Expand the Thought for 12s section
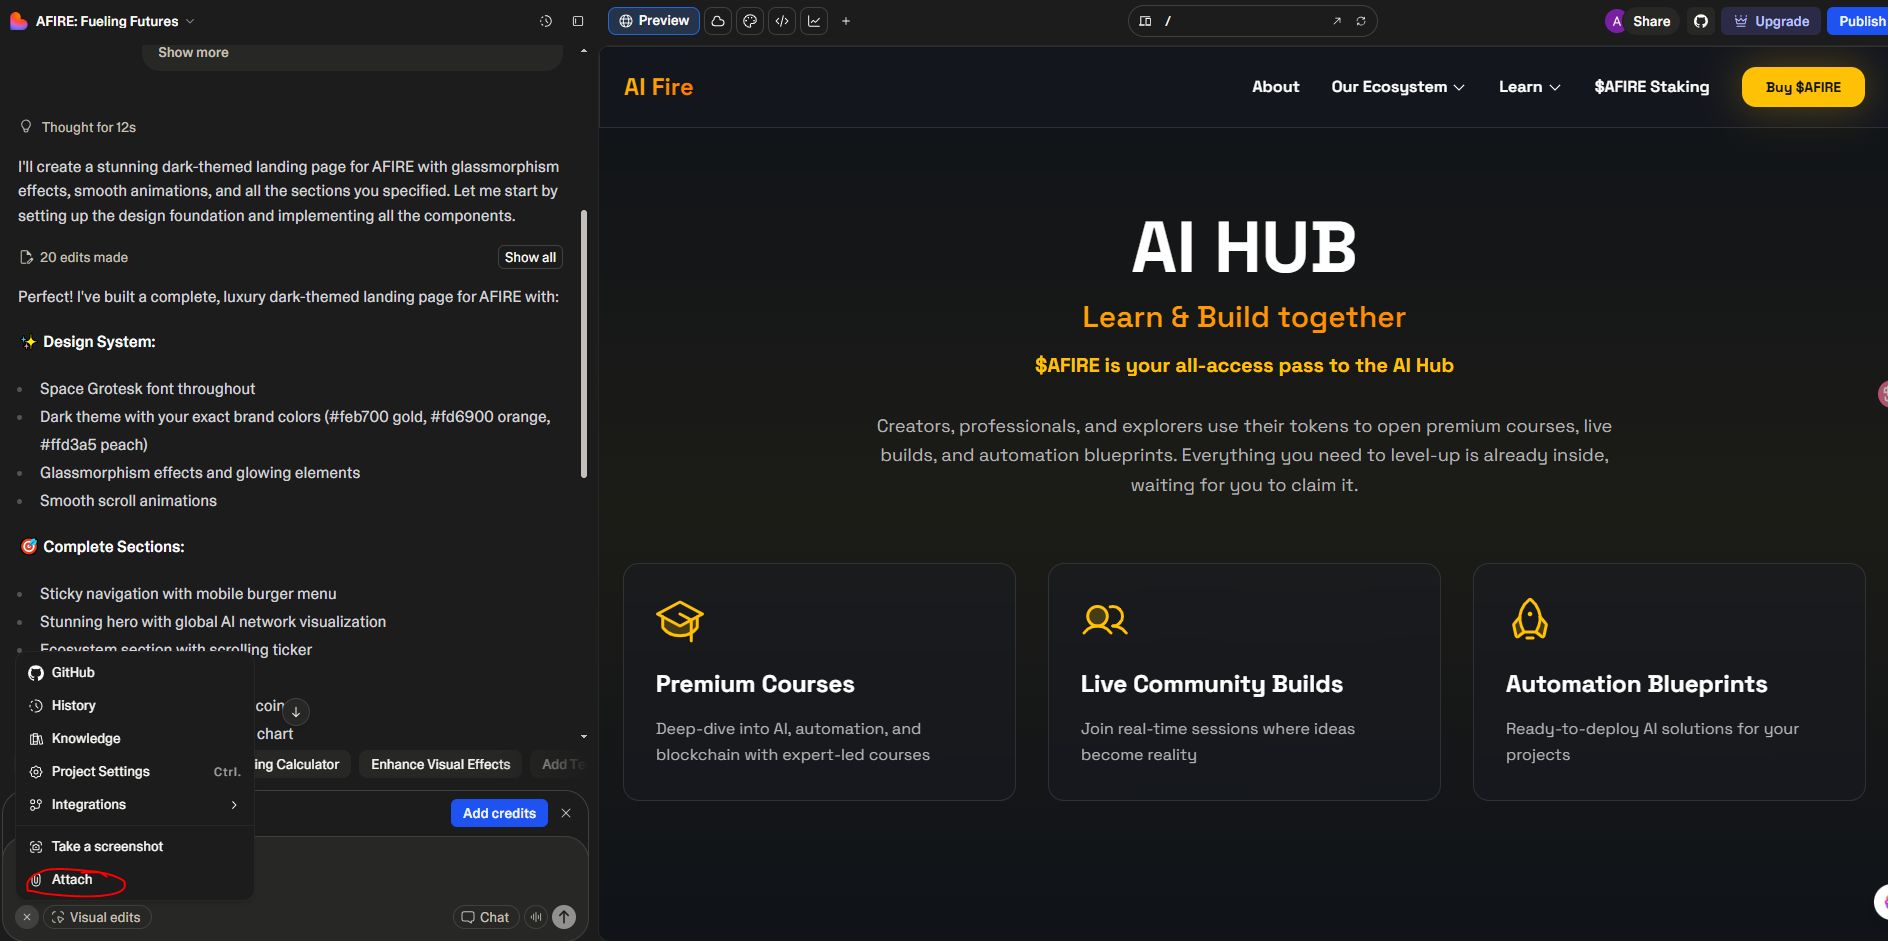1888x941 pixels. 78,127
